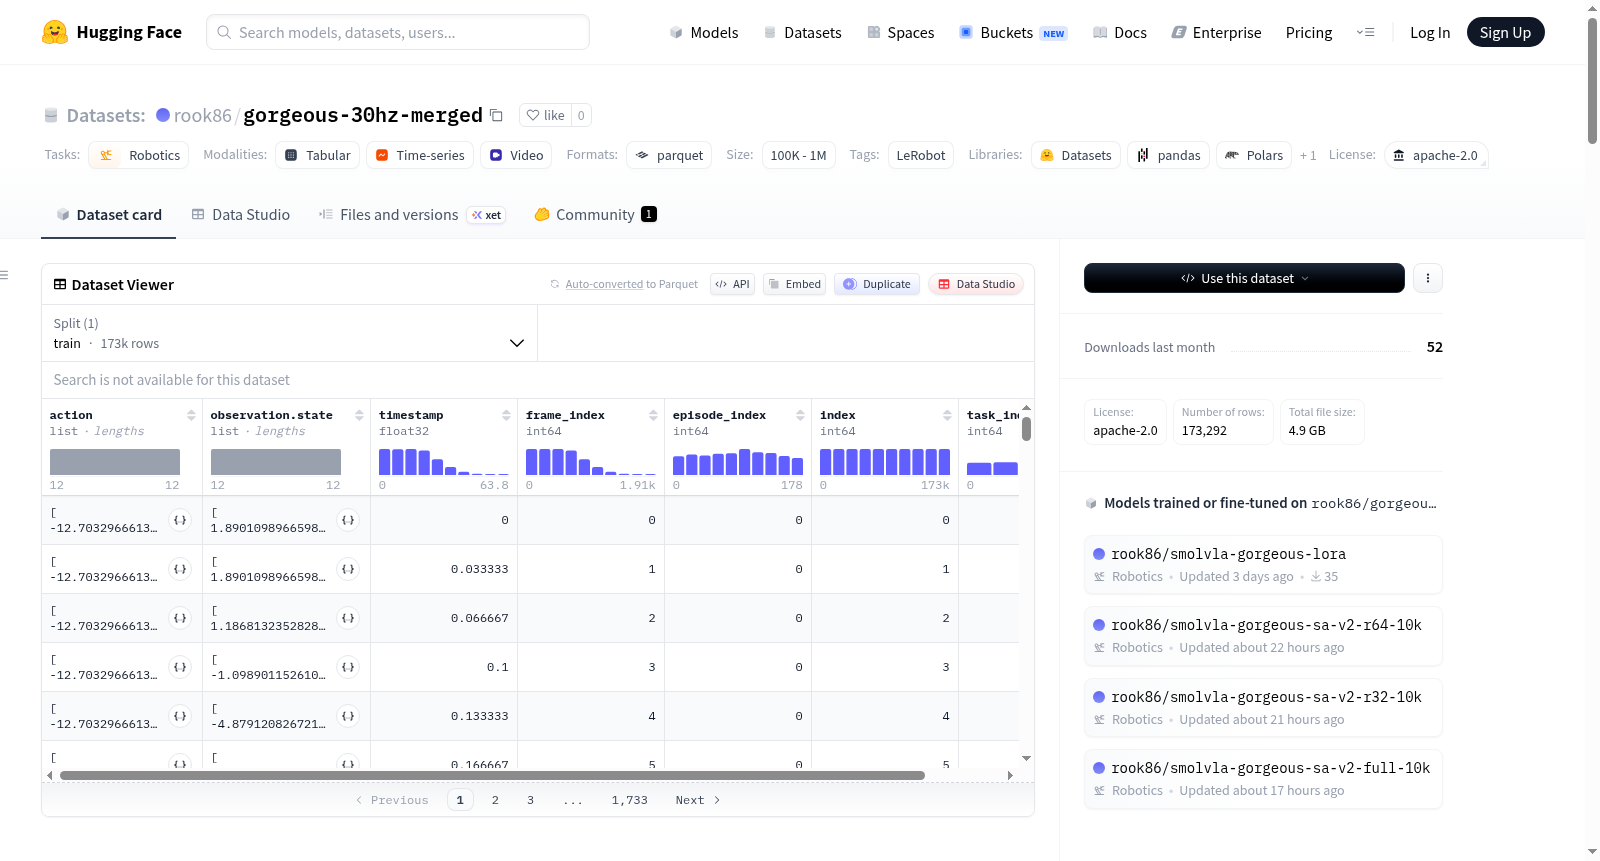The image size is (1600, 861).
Task: Go to Enterprise page
Action: [x=1216, y=32]
